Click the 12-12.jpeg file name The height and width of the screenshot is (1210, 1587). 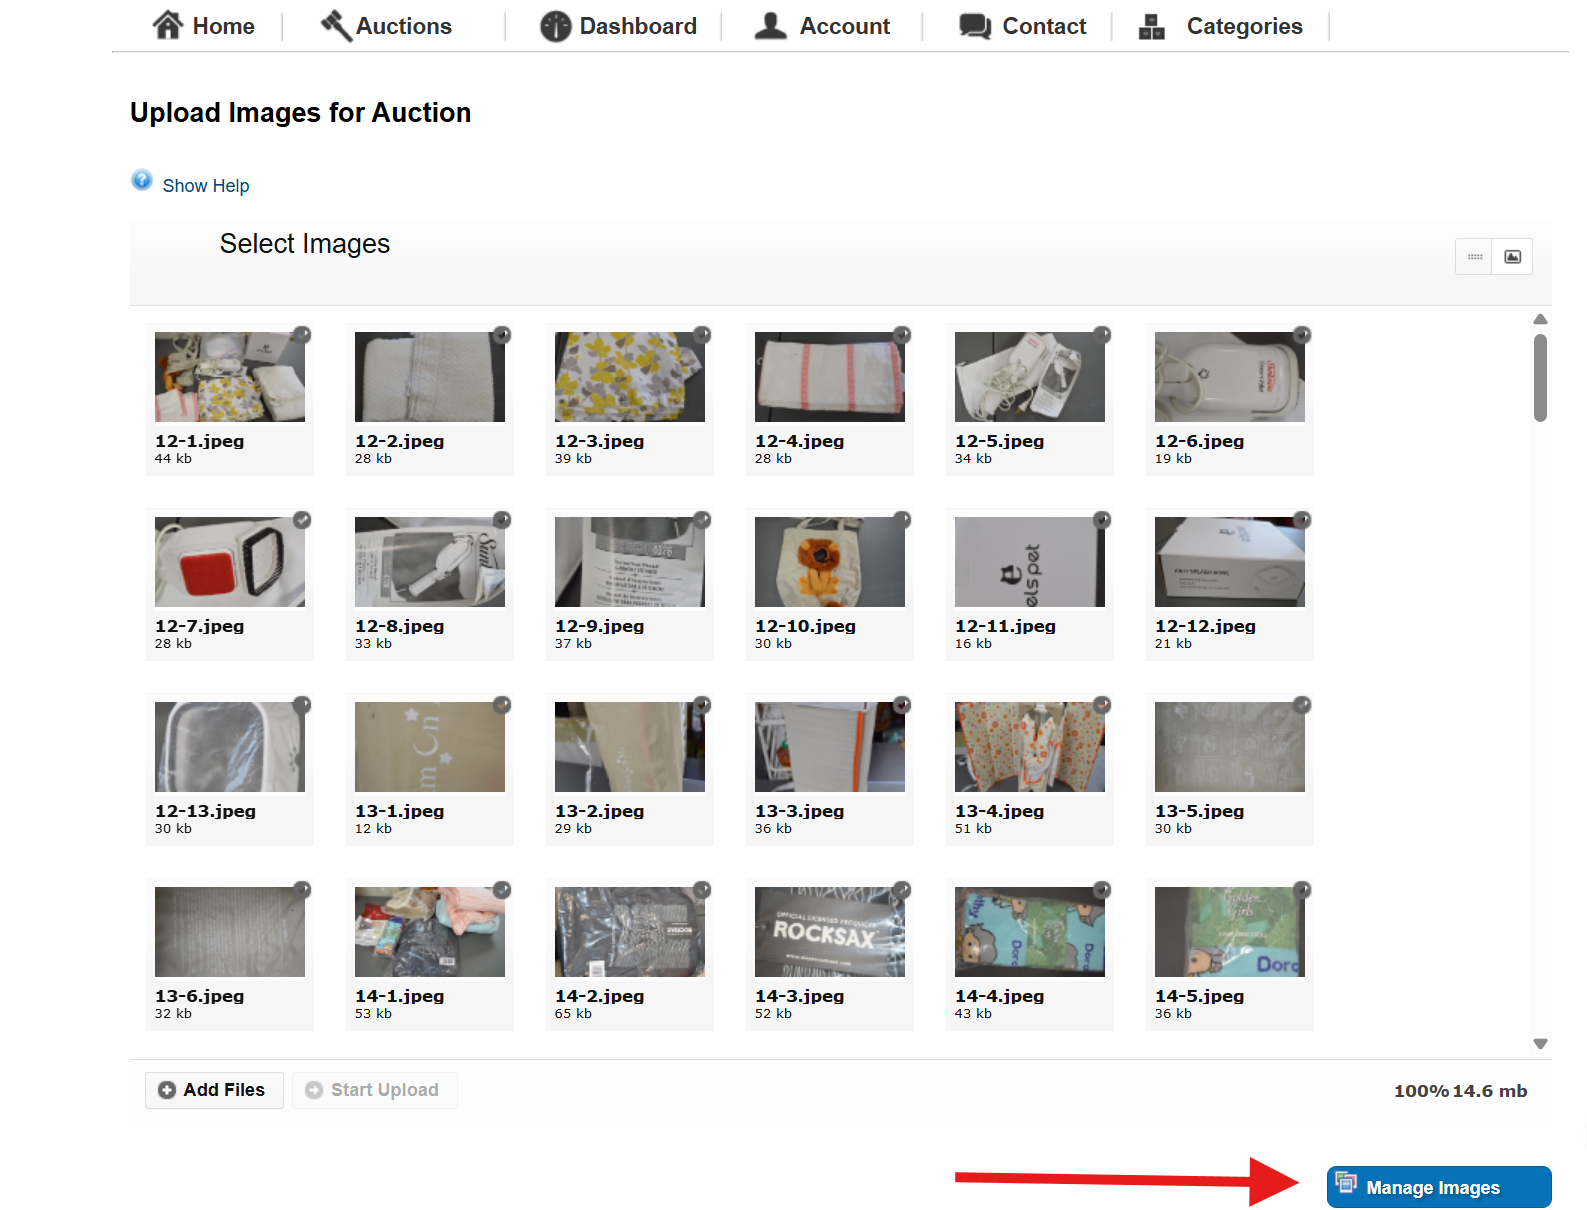click(x=1205, y=626)
